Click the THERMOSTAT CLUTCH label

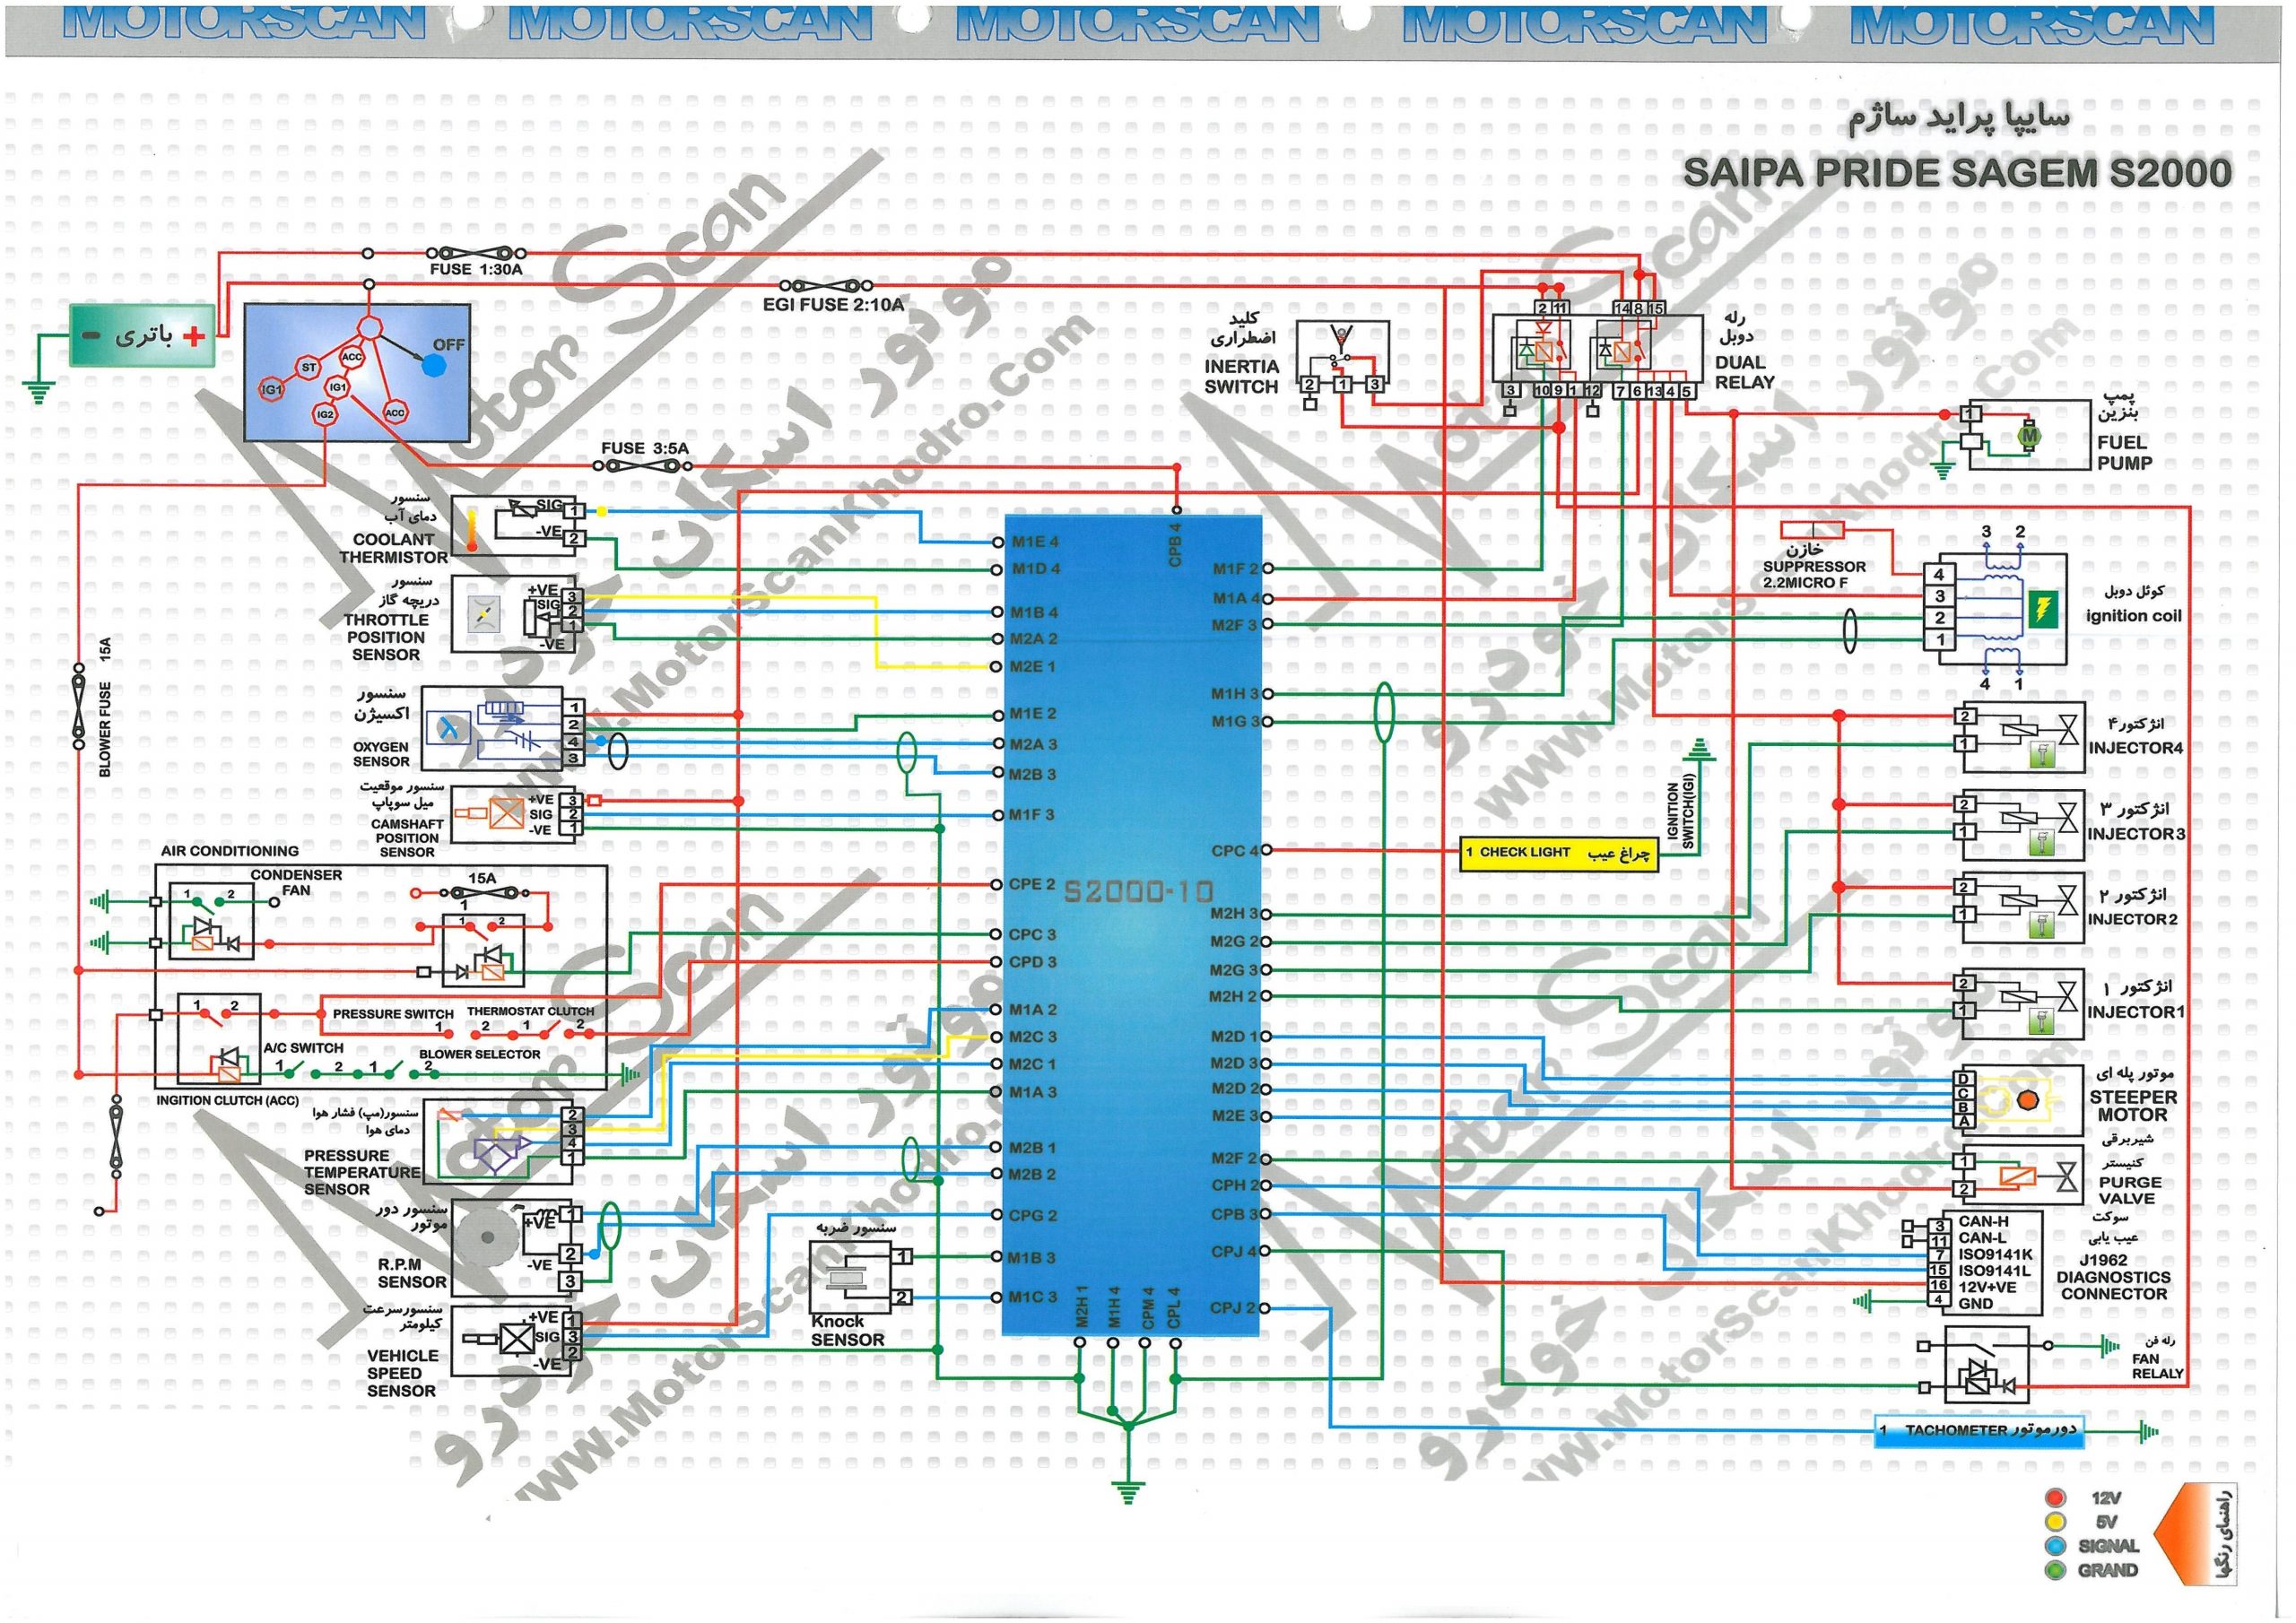(530, 1011)
